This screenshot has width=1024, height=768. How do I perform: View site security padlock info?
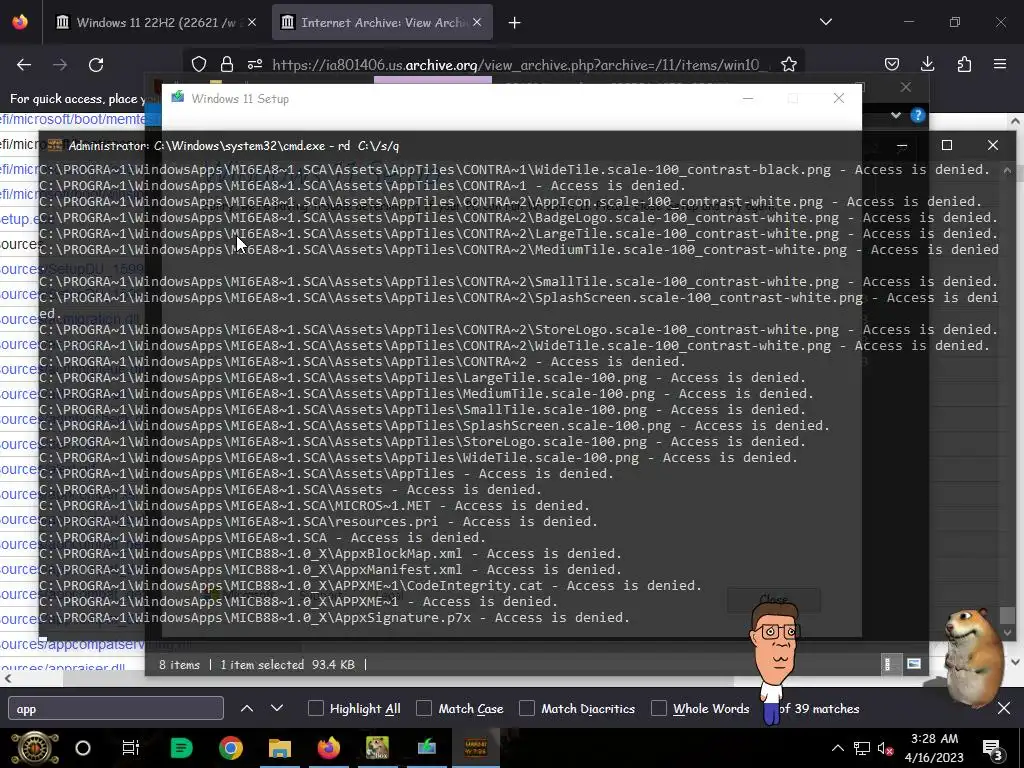[x=227, y=64]
